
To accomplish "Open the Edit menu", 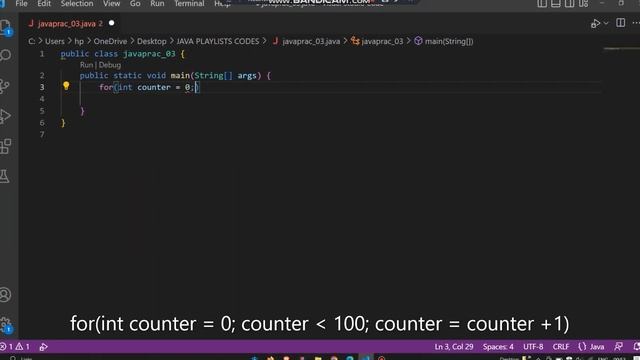I will [44, 4].
